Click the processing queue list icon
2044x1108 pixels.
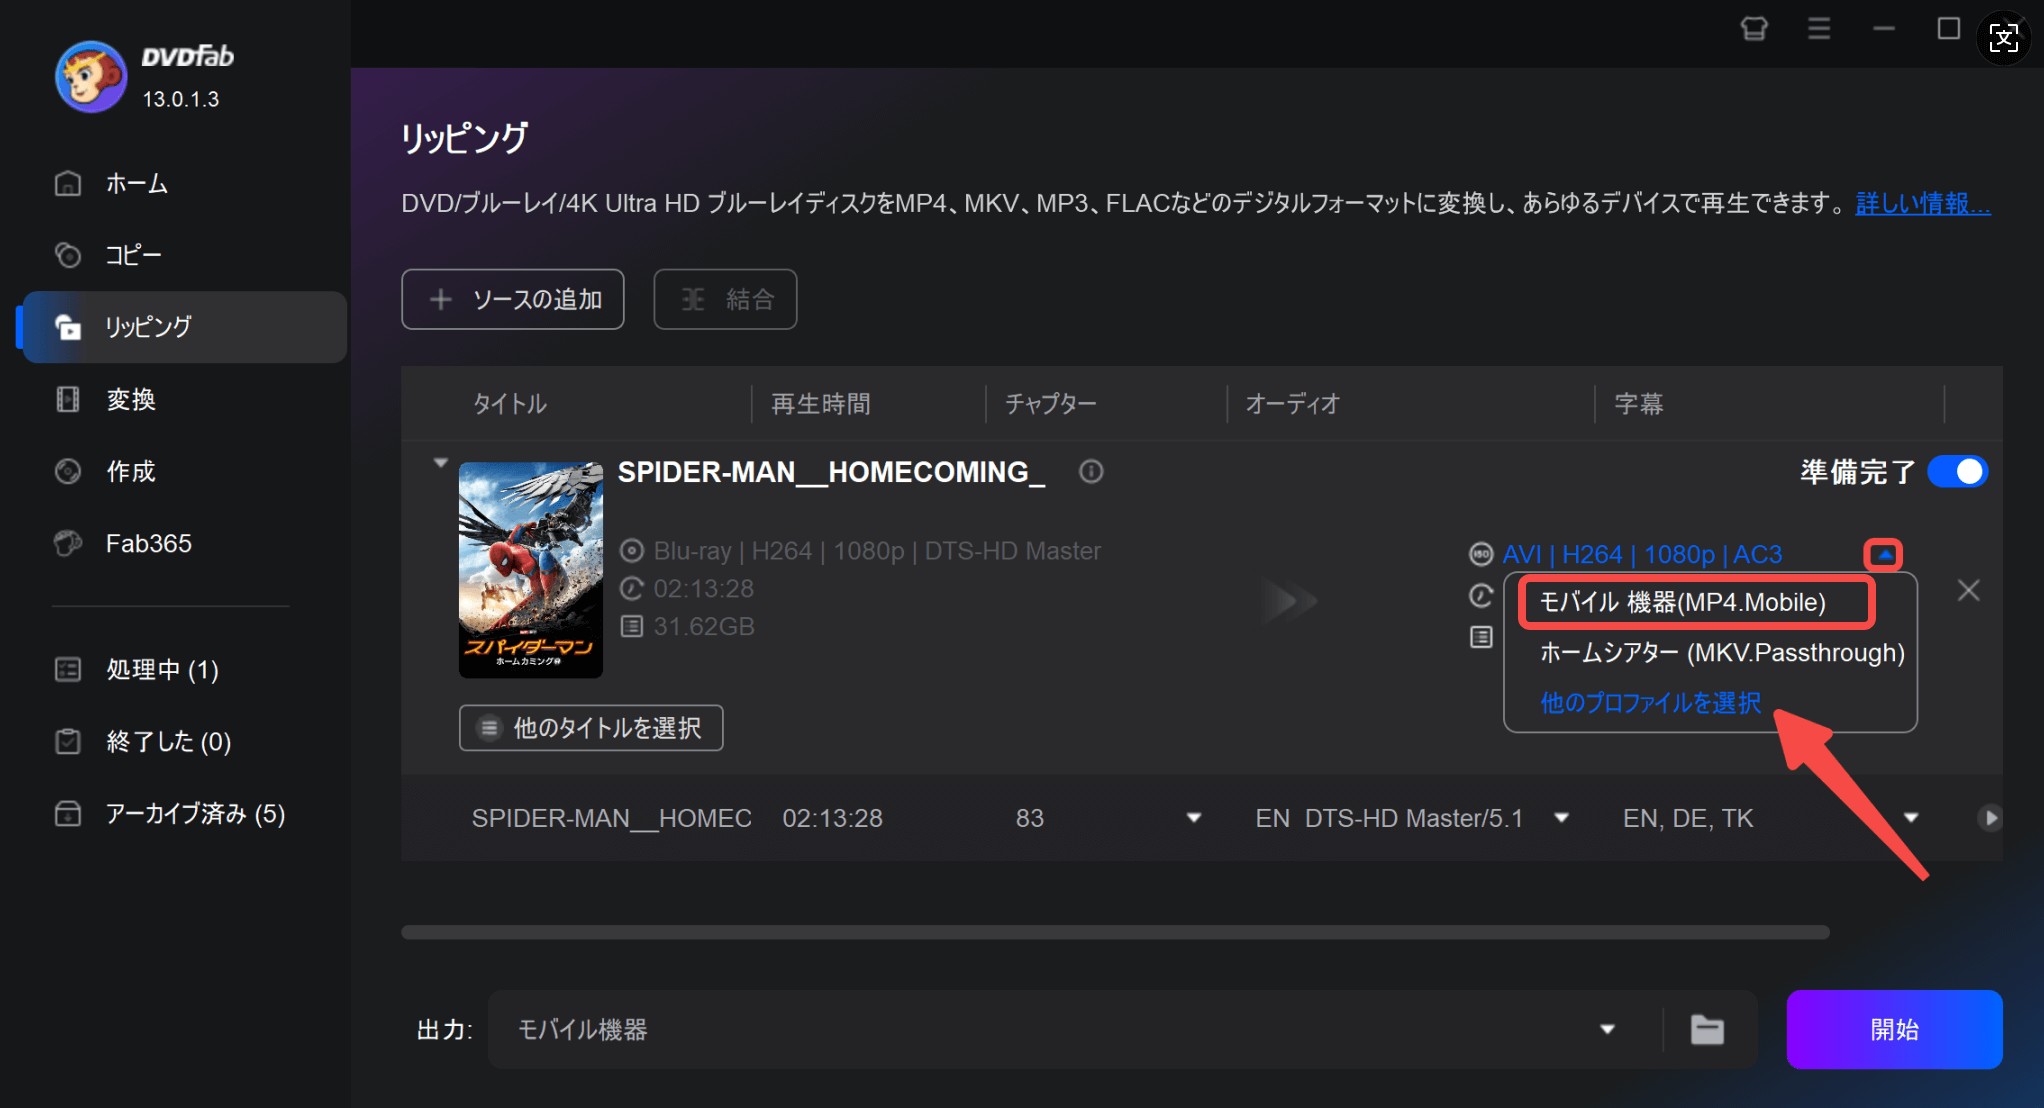(x=68, y=669)
